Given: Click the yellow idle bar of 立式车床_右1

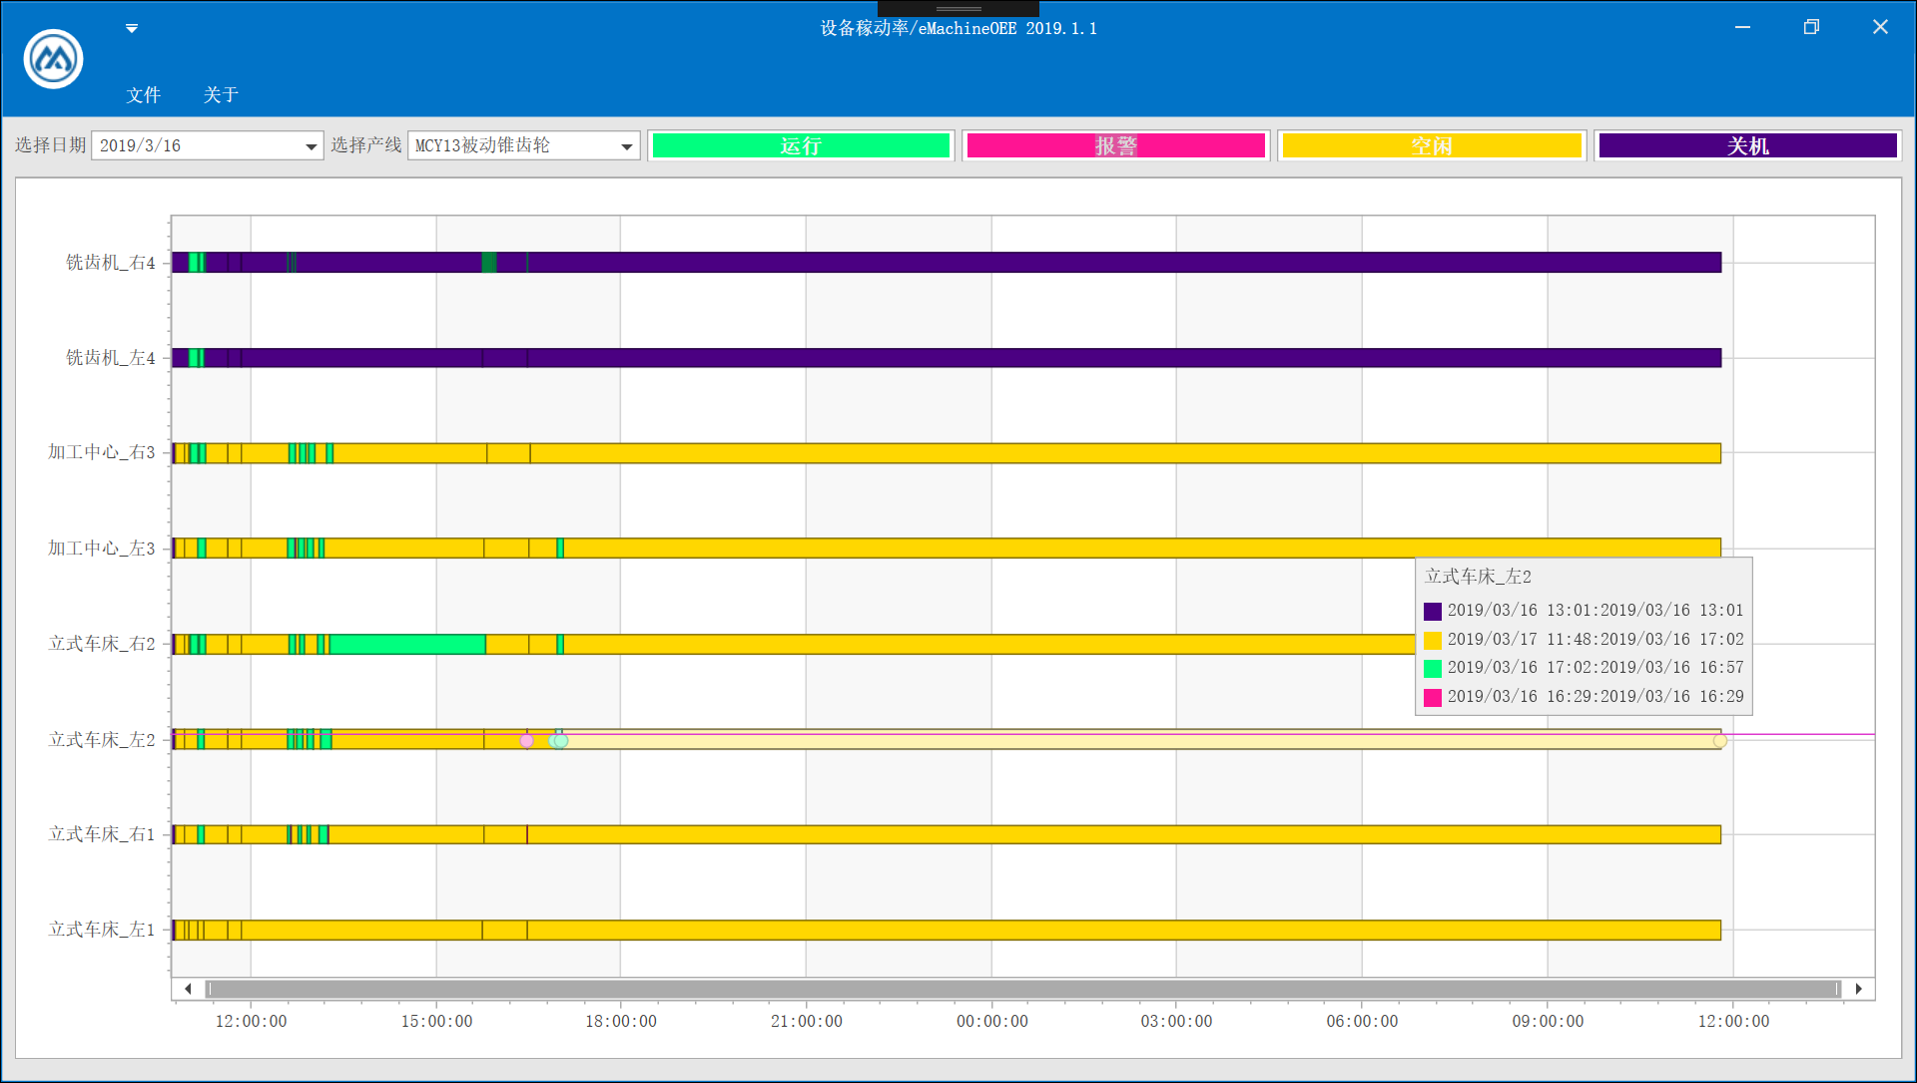Looking at the screenshot, I should coord(1125,835).
